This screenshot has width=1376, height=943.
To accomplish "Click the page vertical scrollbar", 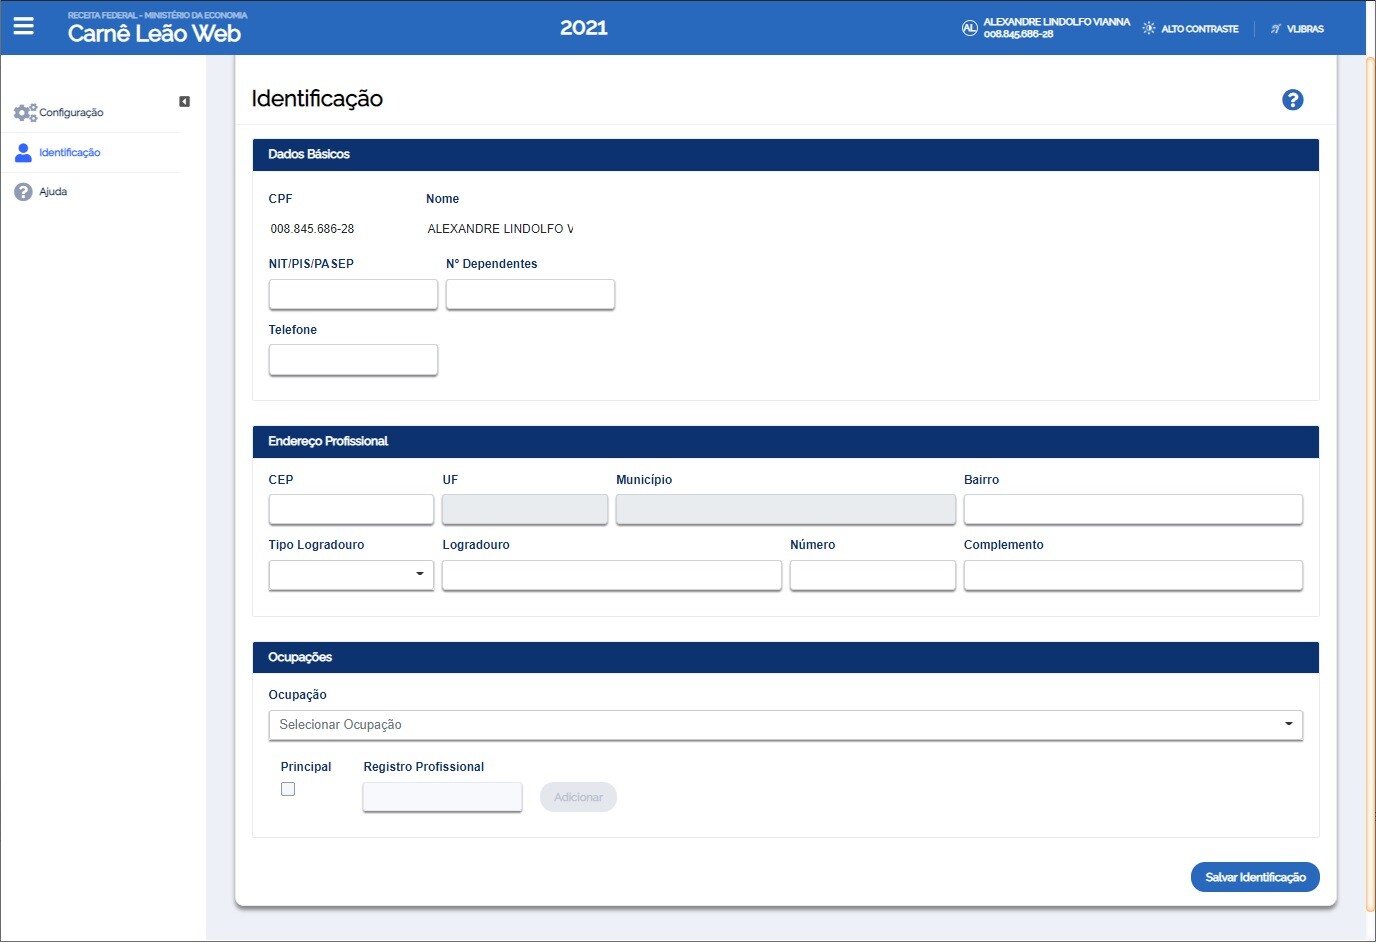I will click(x=1370, y=484).
